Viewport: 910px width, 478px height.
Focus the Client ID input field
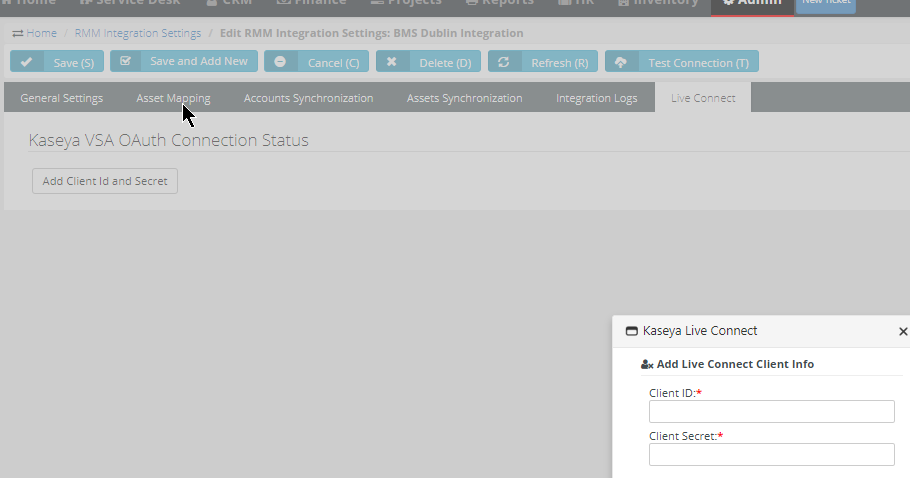tap(771, 412)
